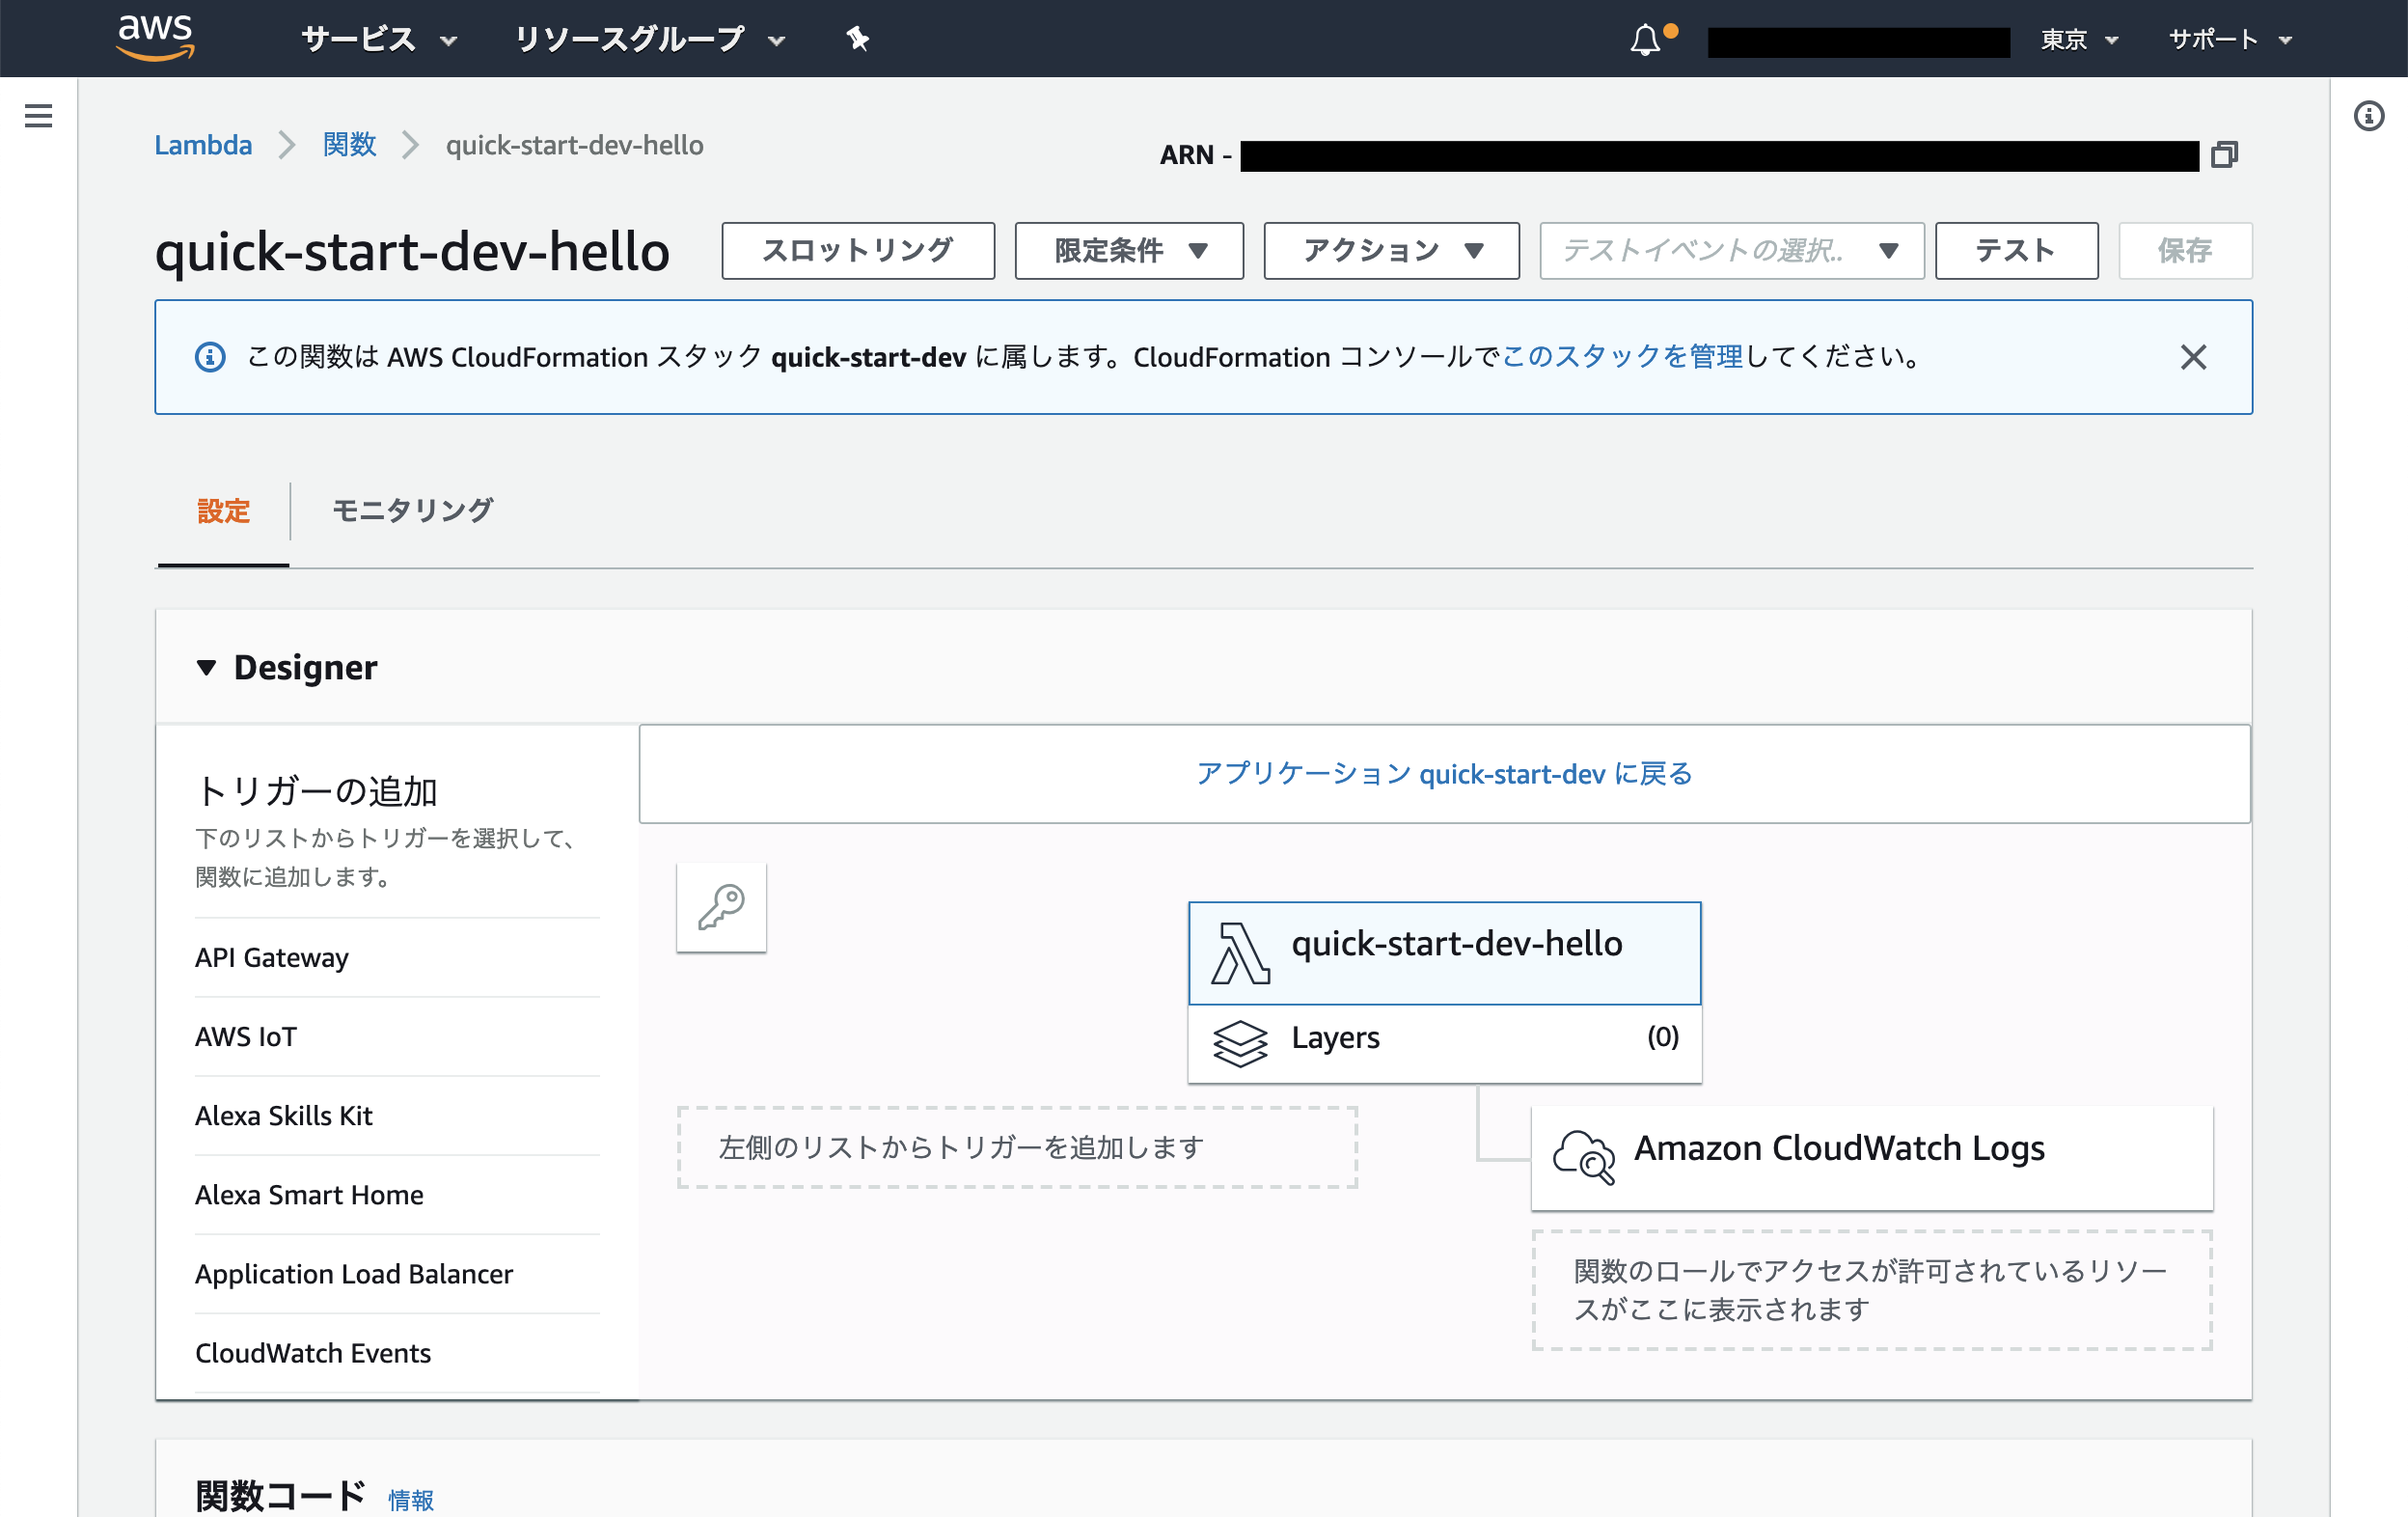Open the アクション dropdown
The height and width of the screenshot is (1517, 2408).
click(x=1391, y=251)
